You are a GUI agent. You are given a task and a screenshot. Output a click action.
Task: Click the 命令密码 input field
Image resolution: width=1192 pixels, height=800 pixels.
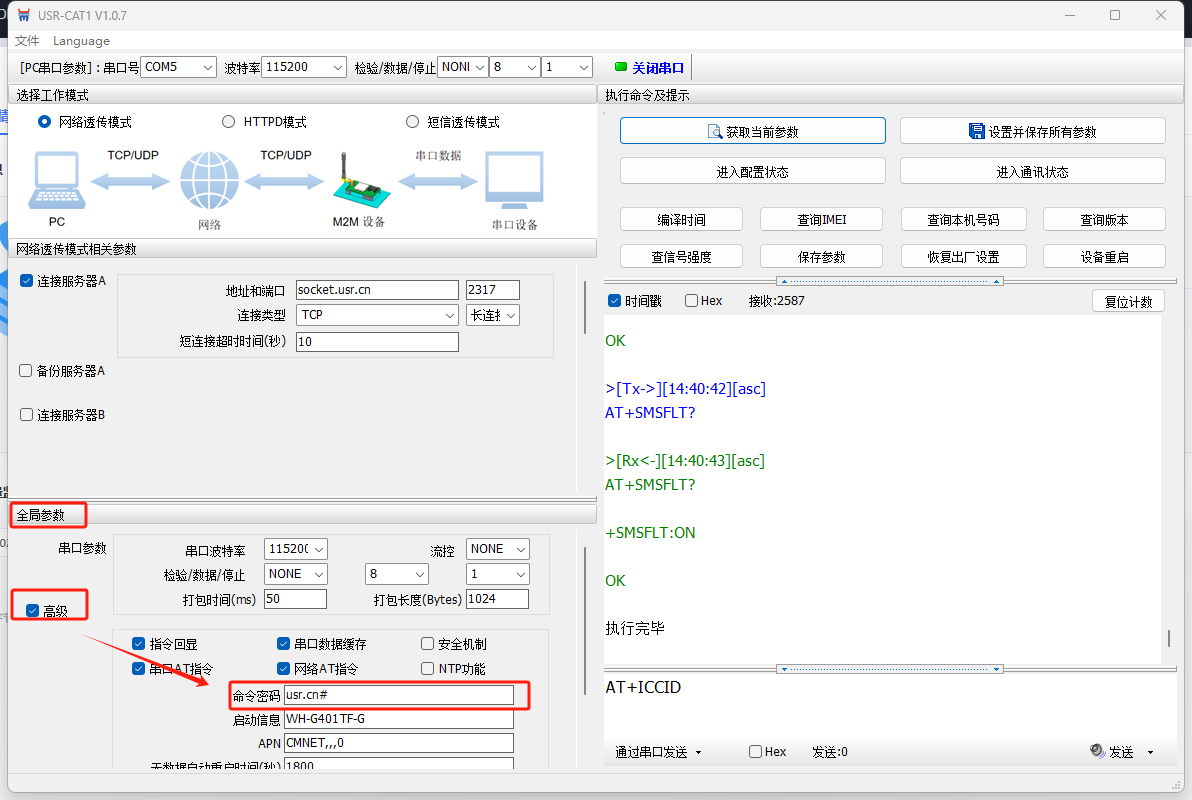pyautogui.click(x=398, y=695)
